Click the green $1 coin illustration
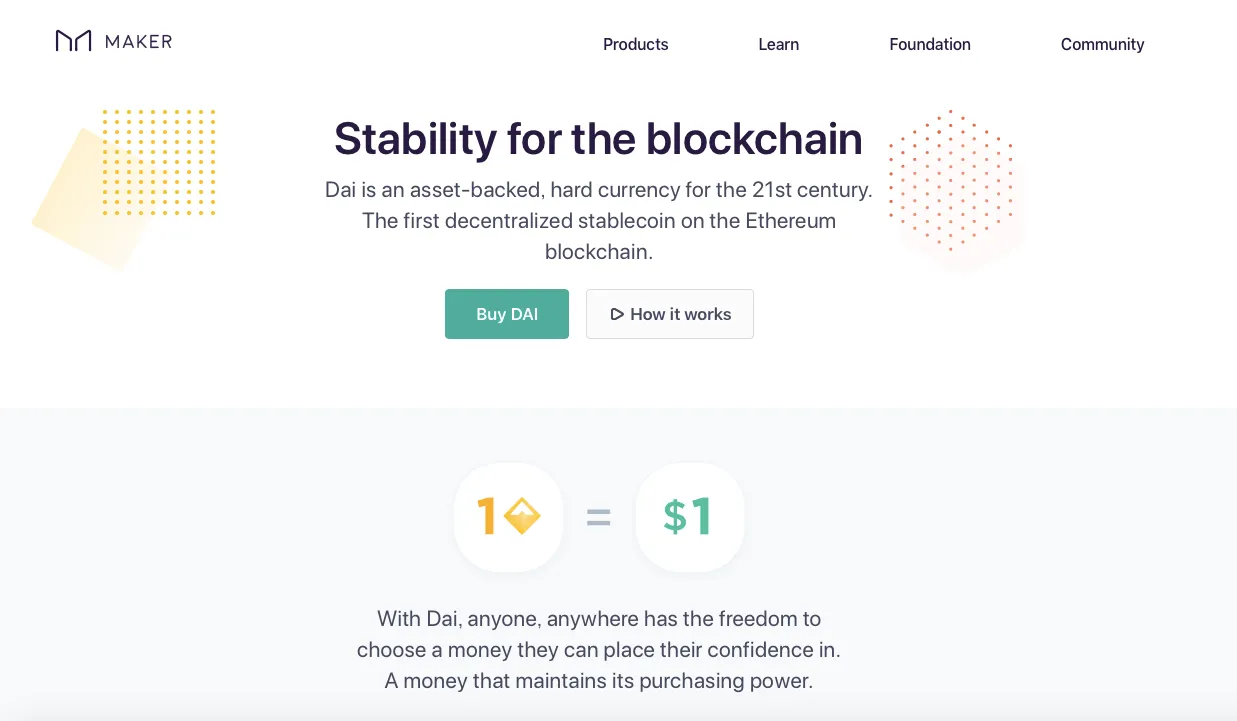Image resolution: width=1237 pixels, height=721 pixels. [x=689, y=517]
